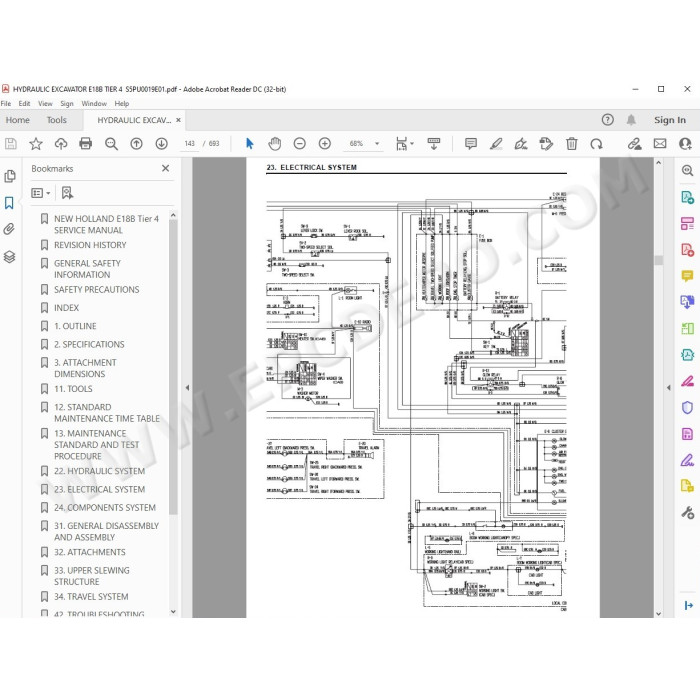Image resolution: width=700 pixels, height=700 pixels.
Task: Collapse the left navigation pane arrow
Action: (187, 388)
